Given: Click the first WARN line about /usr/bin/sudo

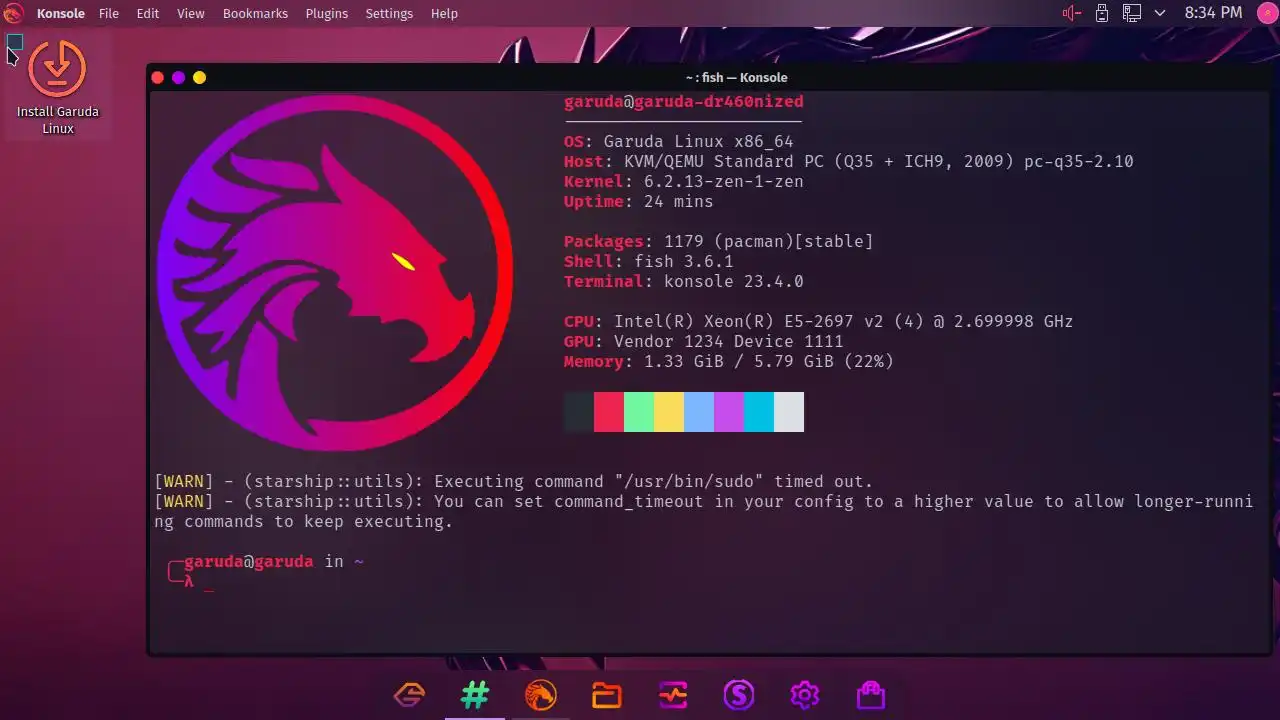Looking at the screenshot, I should tap(514, 481).
